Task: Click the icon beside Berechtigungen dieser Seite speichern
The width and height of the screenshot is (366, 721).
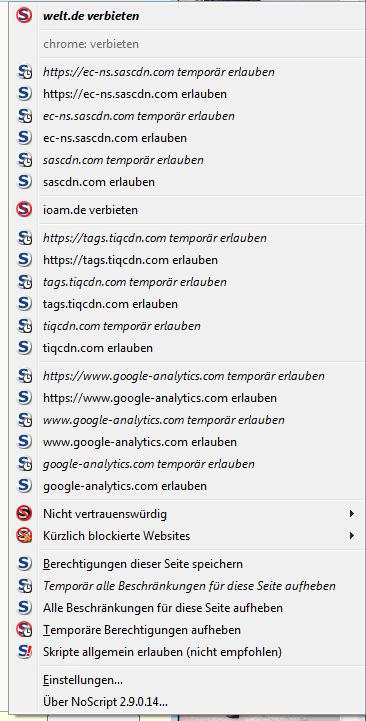Action: [24, 564]
